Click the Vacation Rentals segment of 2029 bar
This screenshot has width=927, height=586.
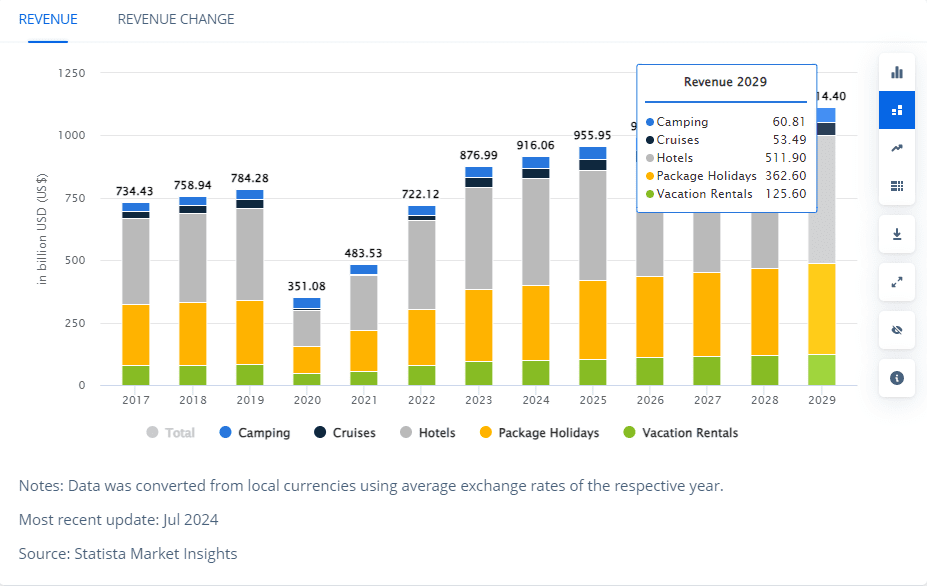click(x=822, y=370)
